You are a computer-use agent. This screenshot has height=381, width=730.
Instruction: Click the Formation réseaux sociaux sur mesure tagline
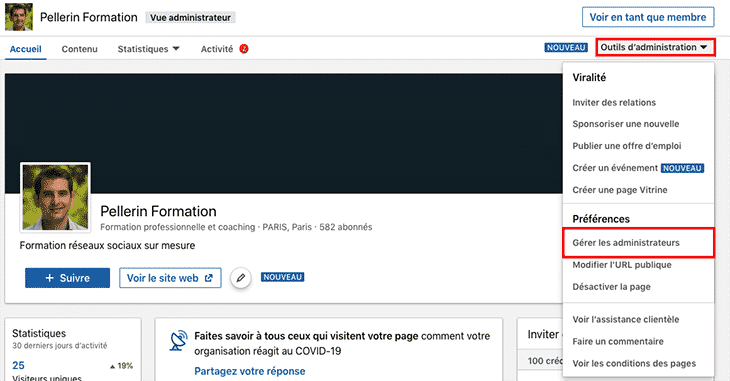coord(107,245)
